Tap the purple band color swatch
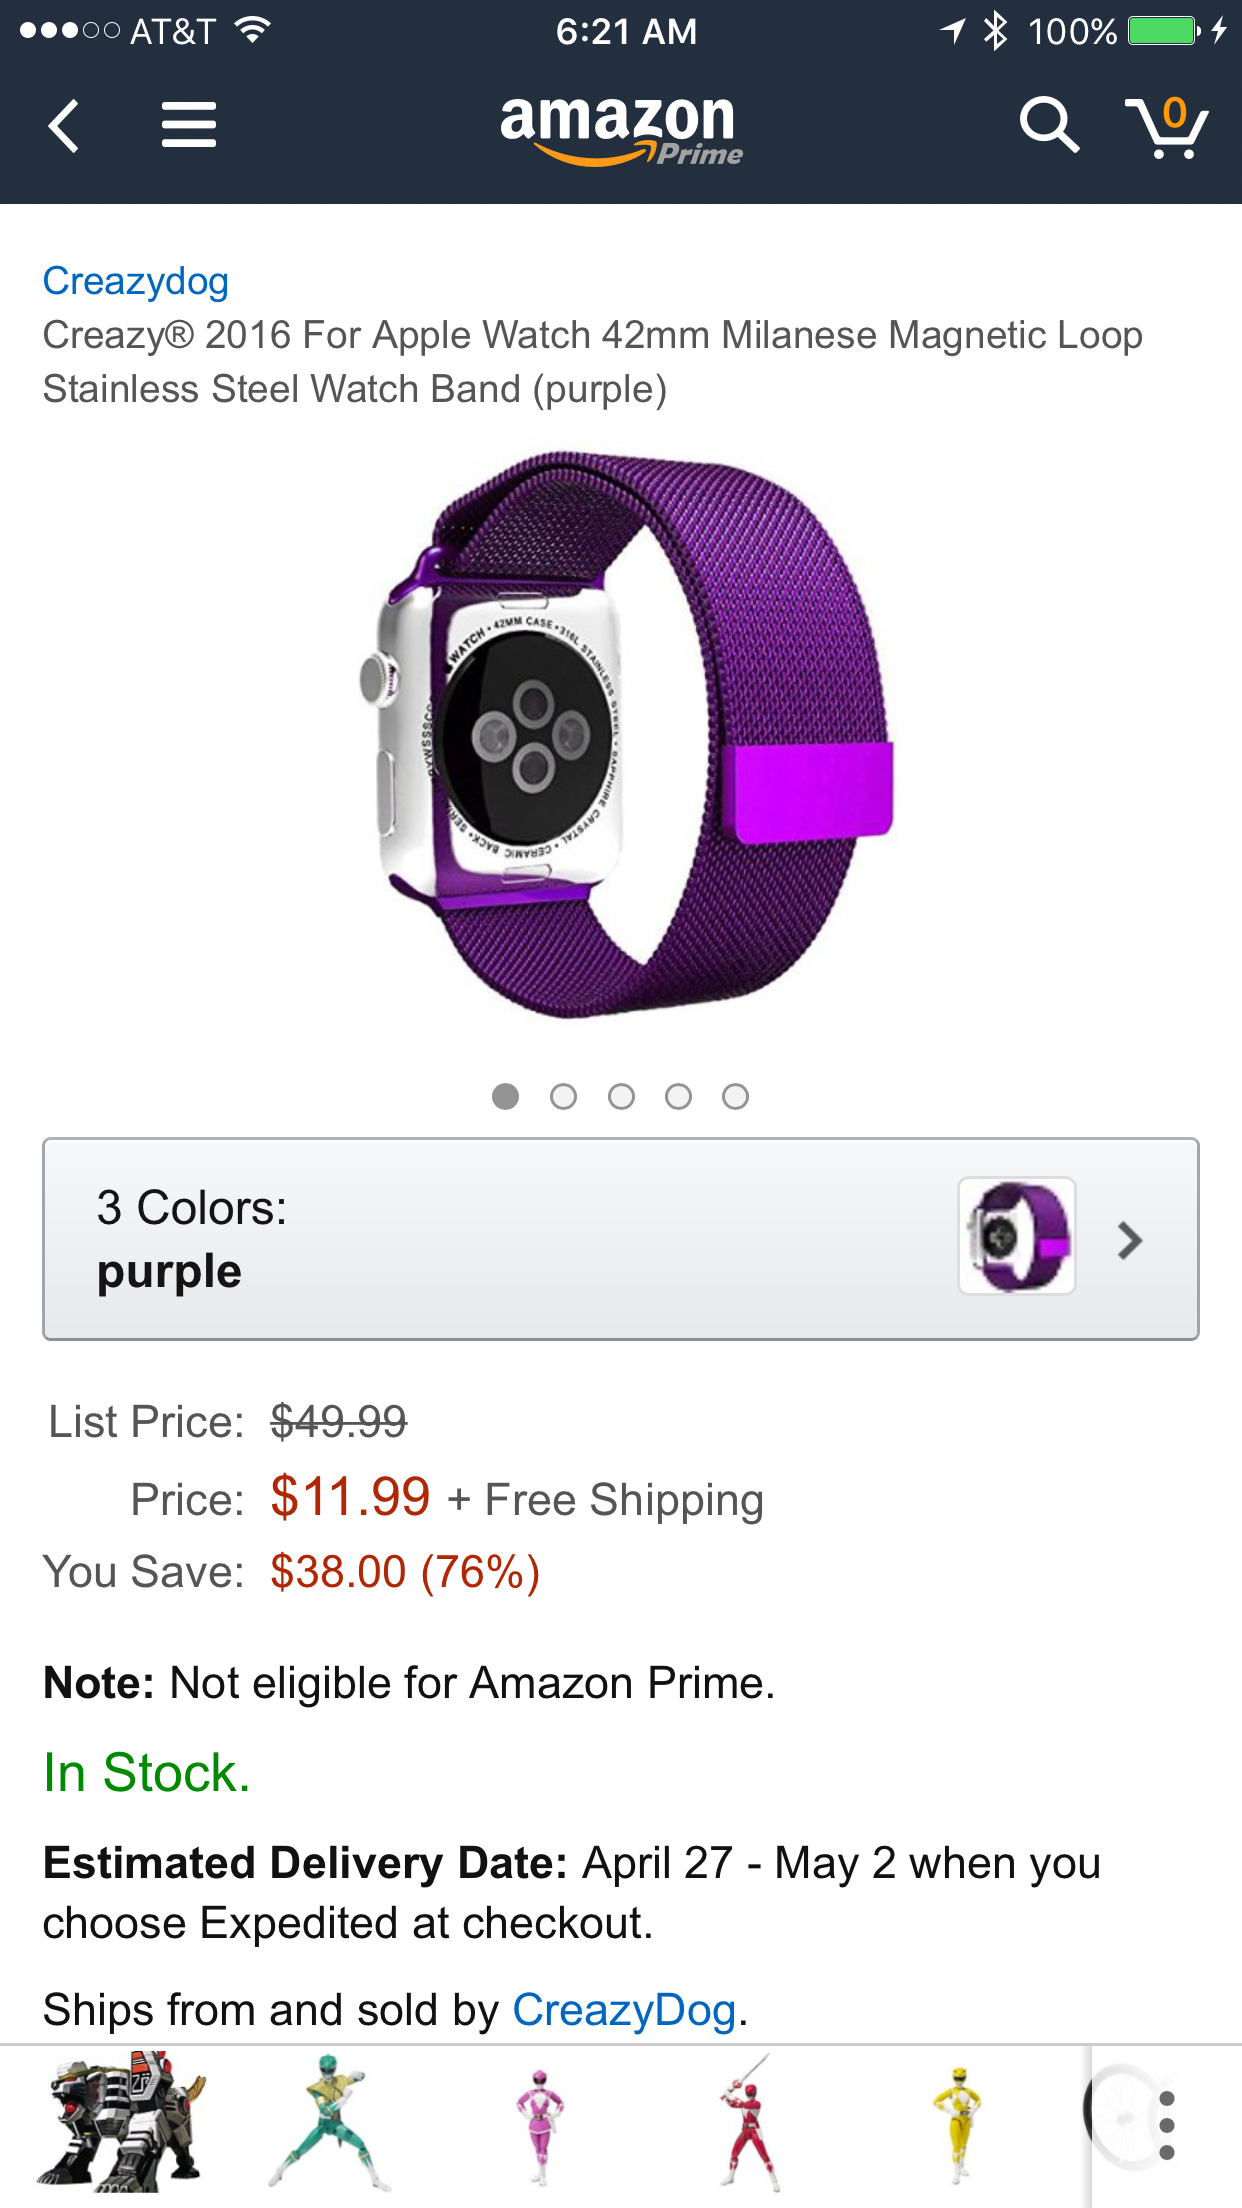The image size is (1242, 2208). (x=1017, y=1237)
